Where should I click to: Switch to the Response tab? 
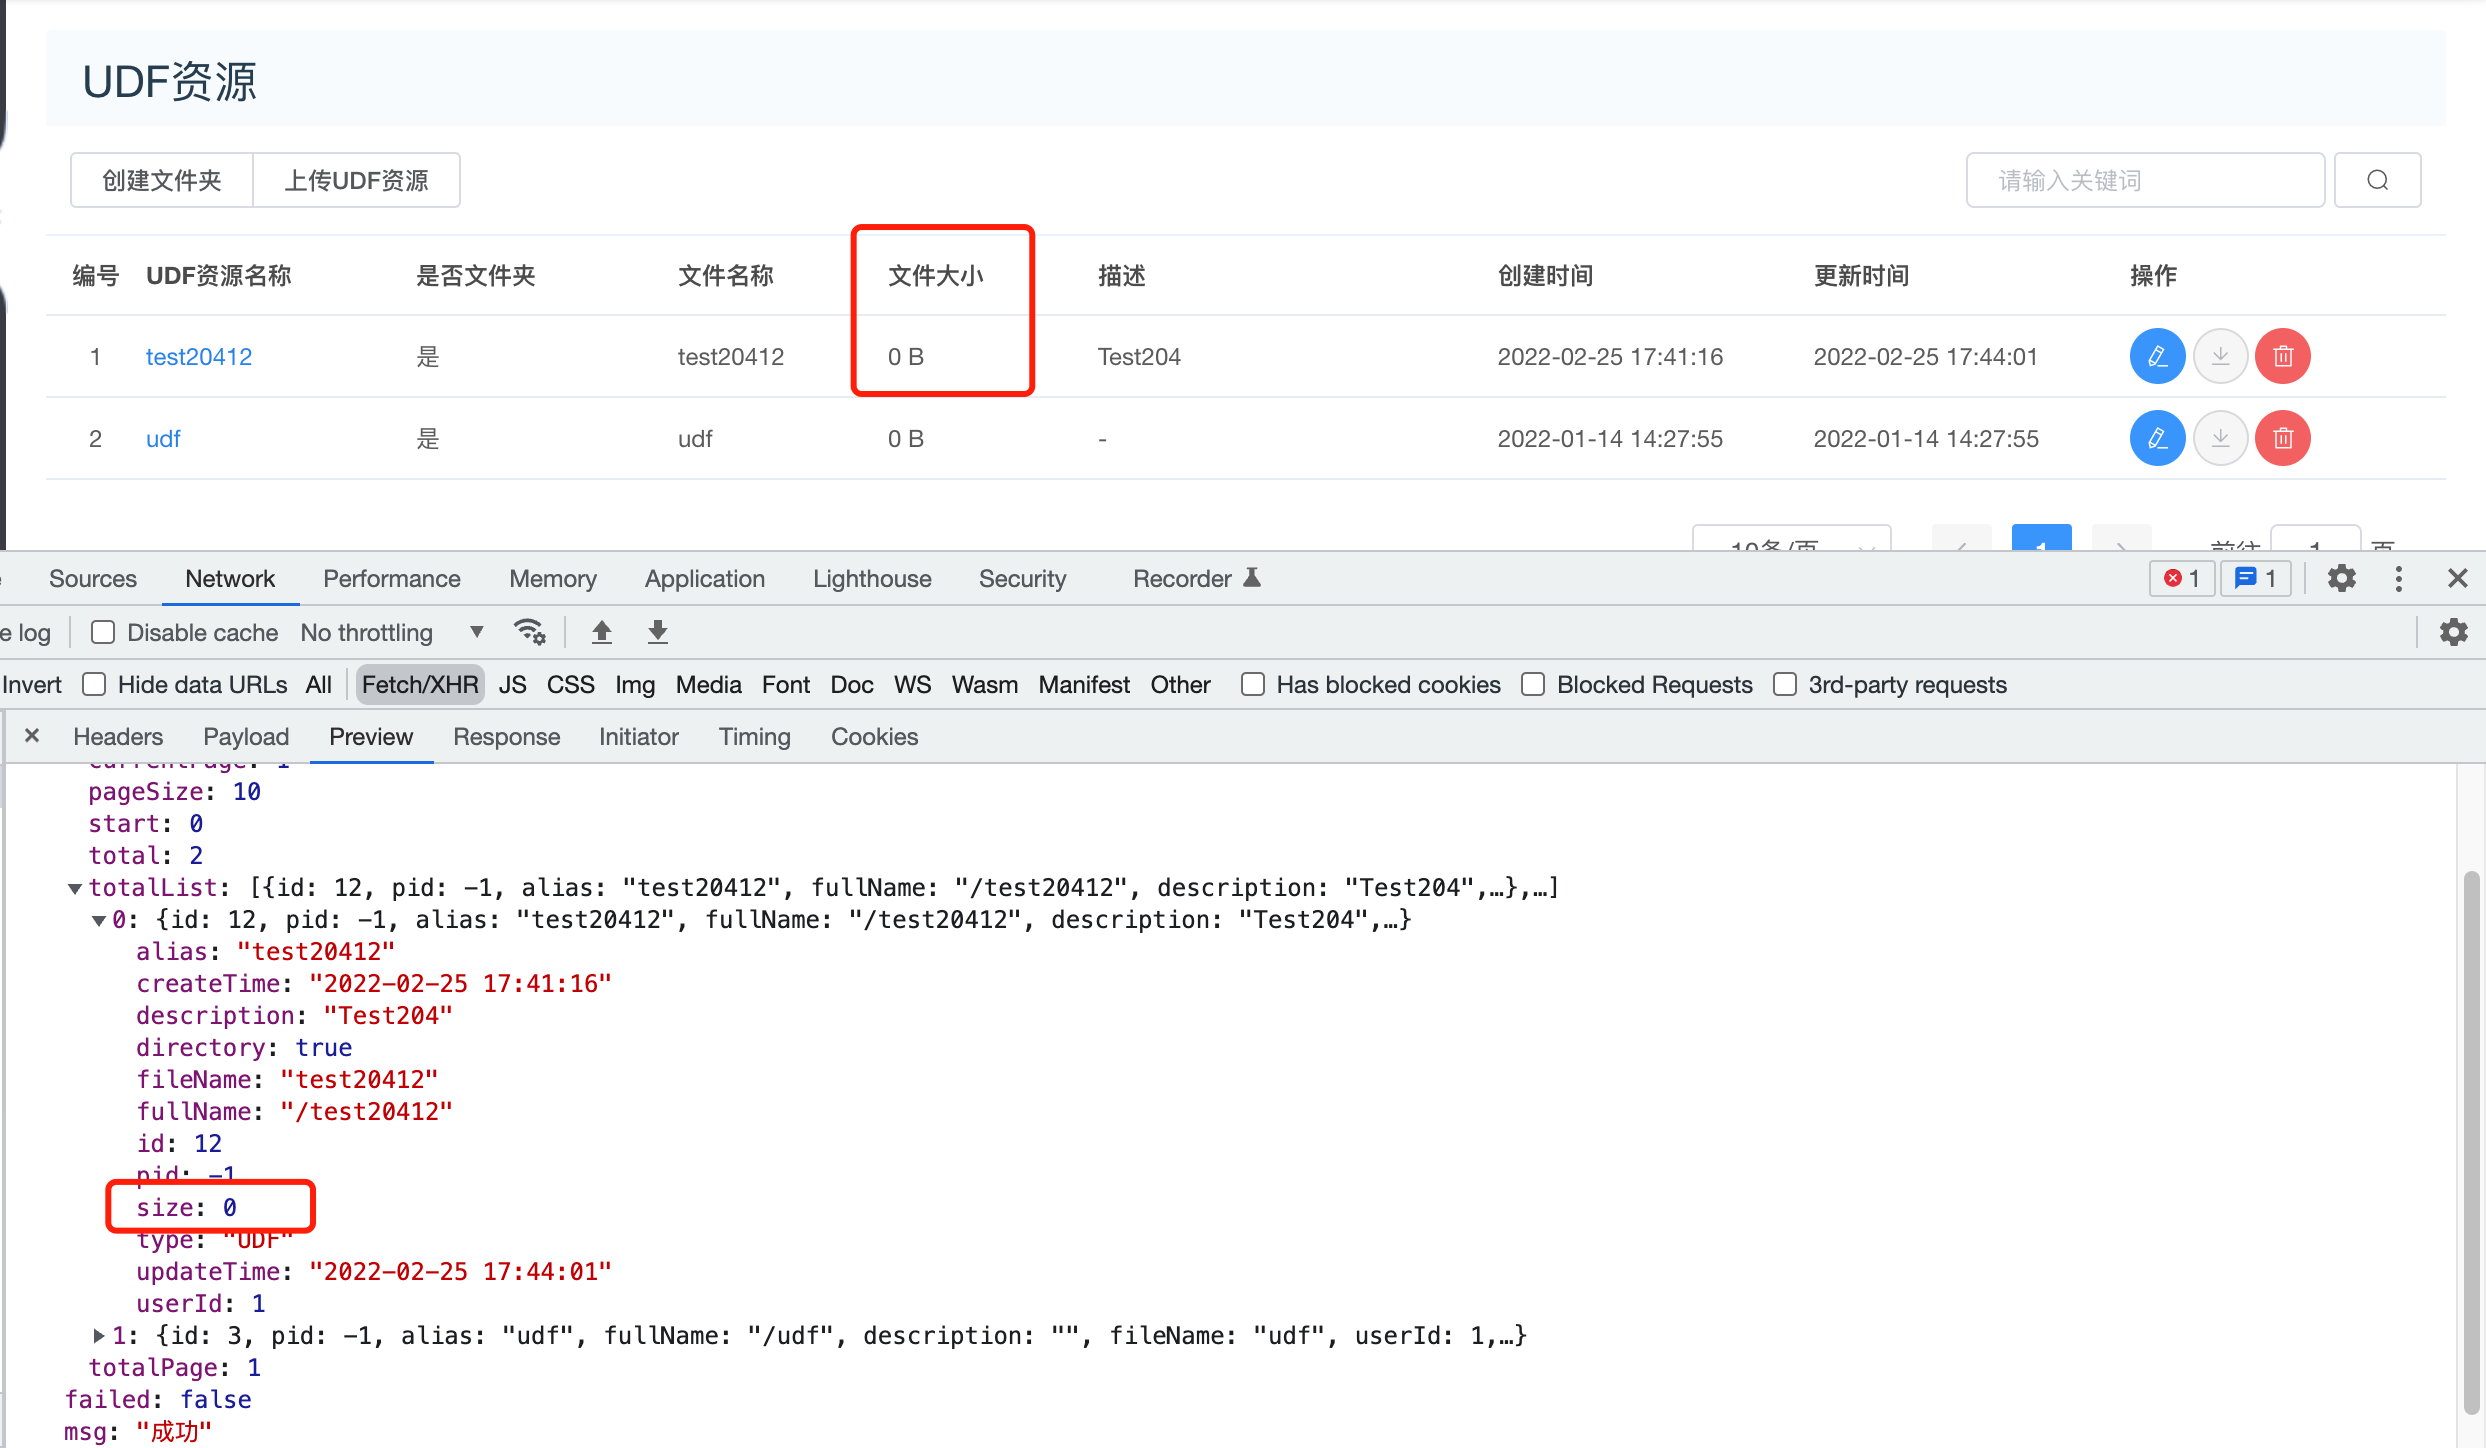tap(506, 737)
